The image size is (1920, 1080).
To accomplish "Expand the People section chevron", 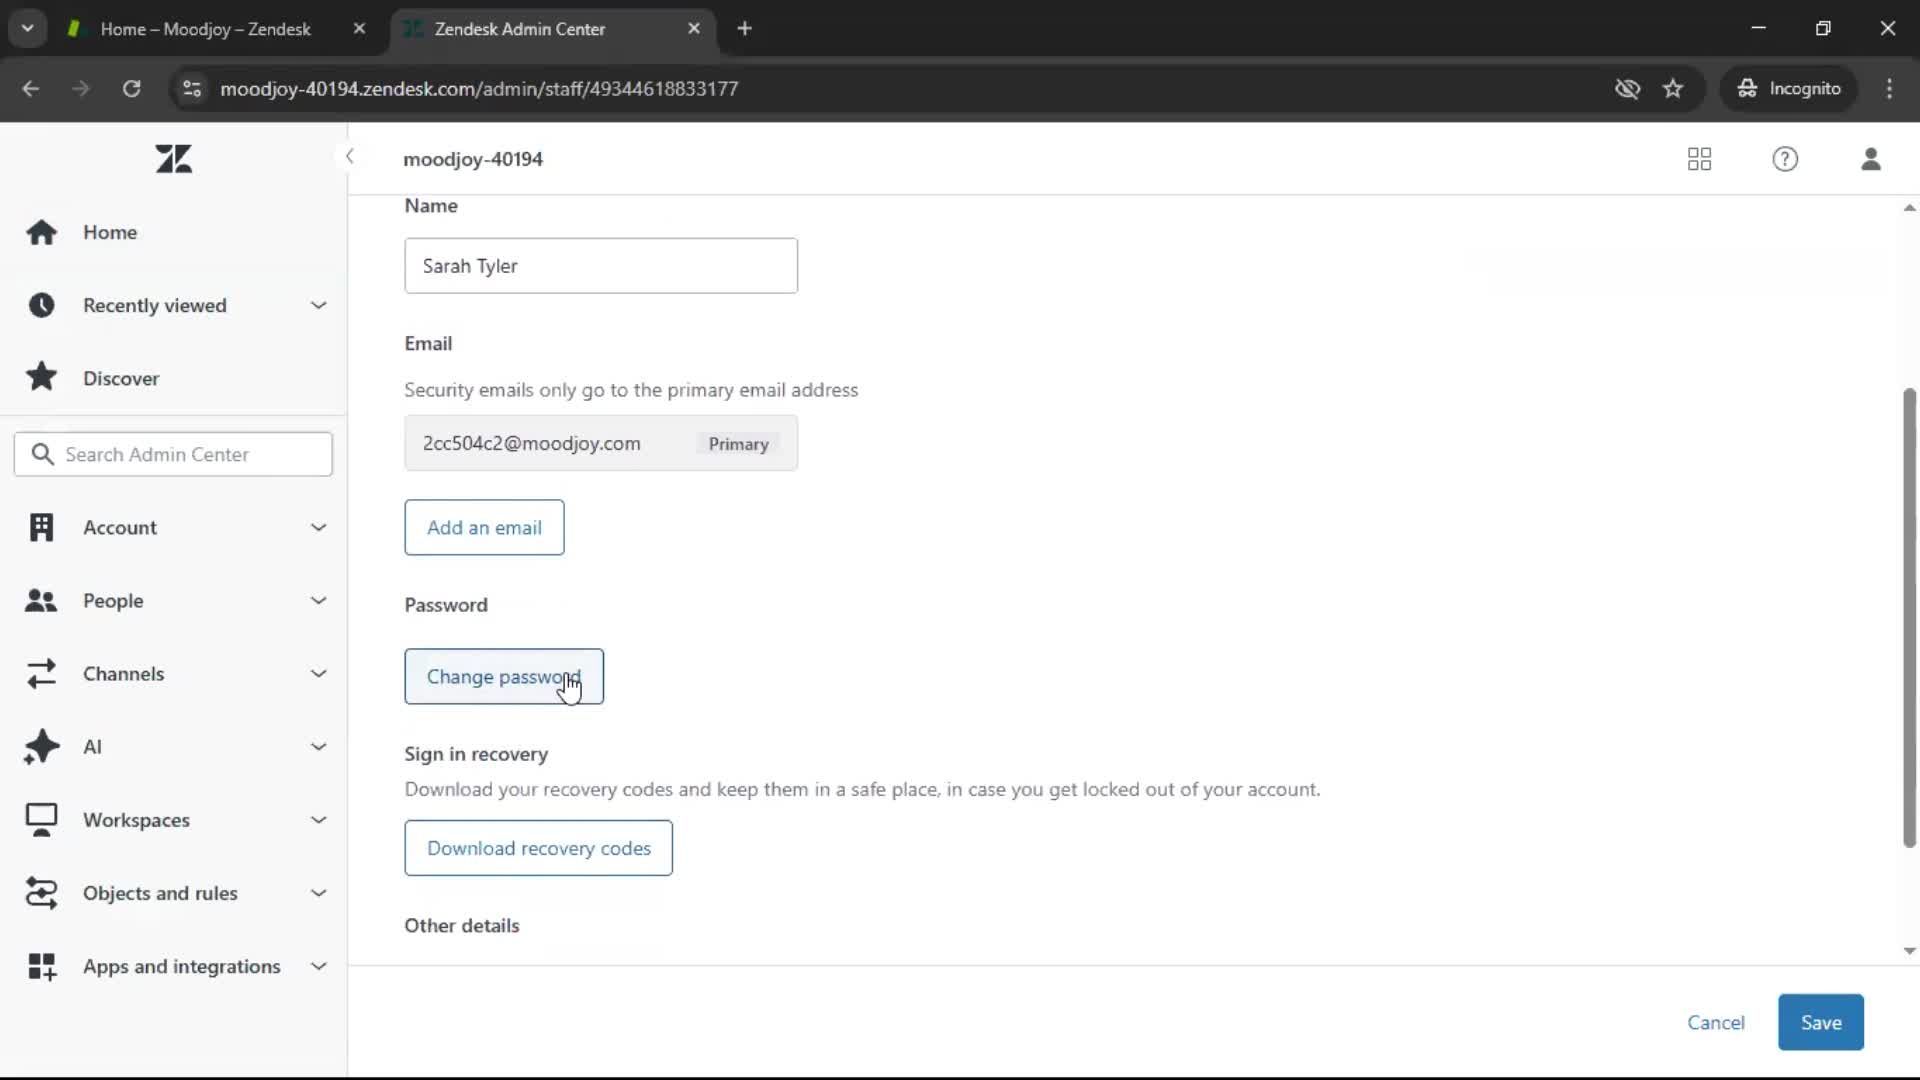I will point(318,600).
